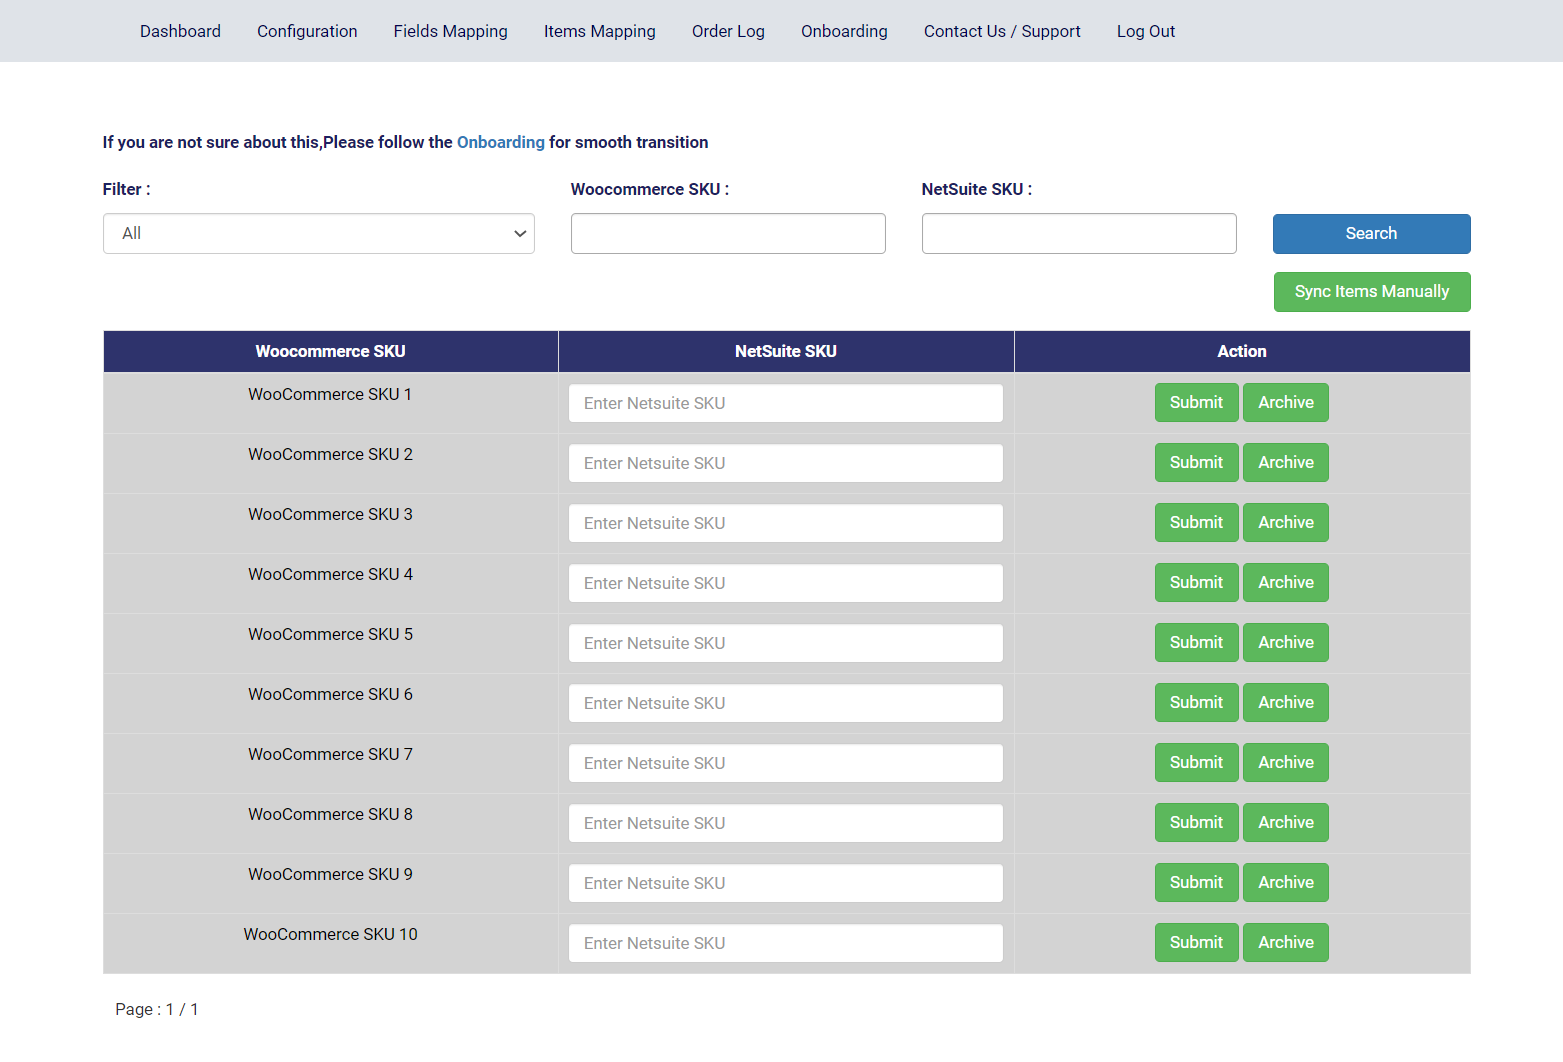Submit the mapping for WooCommerce SKU 10
The width and height of the screenshot is (1563, 1062).
[x=1196, y=942]
